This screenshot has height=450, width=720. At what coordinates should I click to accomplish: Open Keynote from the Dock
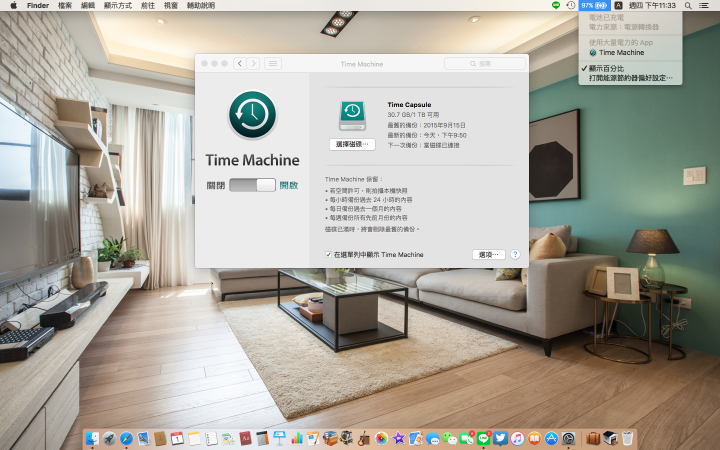tap(279, 439)
